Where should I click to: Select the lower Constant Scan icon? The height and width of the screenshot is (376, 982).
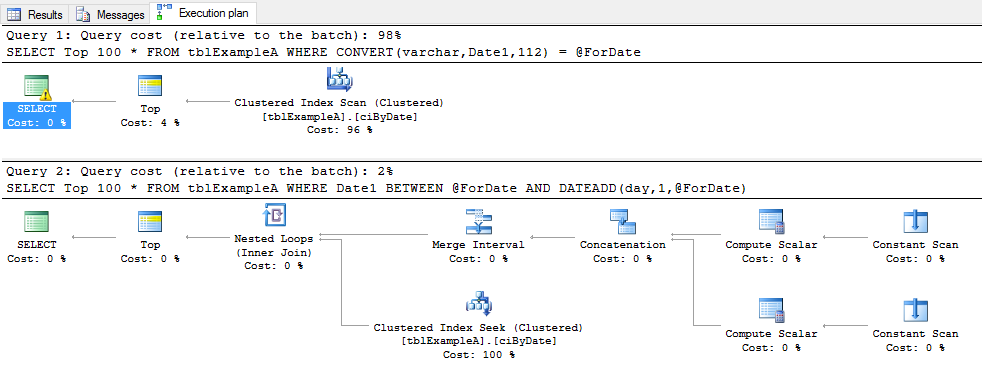[915, 311]
